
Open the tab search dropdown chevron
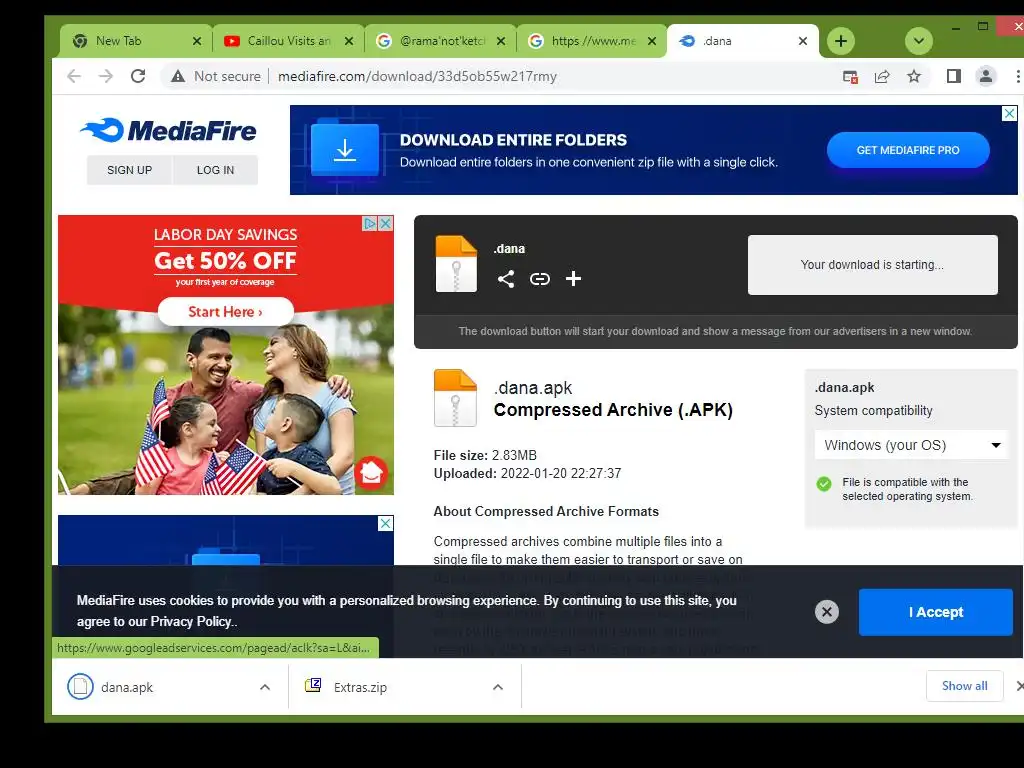(919, 41)
